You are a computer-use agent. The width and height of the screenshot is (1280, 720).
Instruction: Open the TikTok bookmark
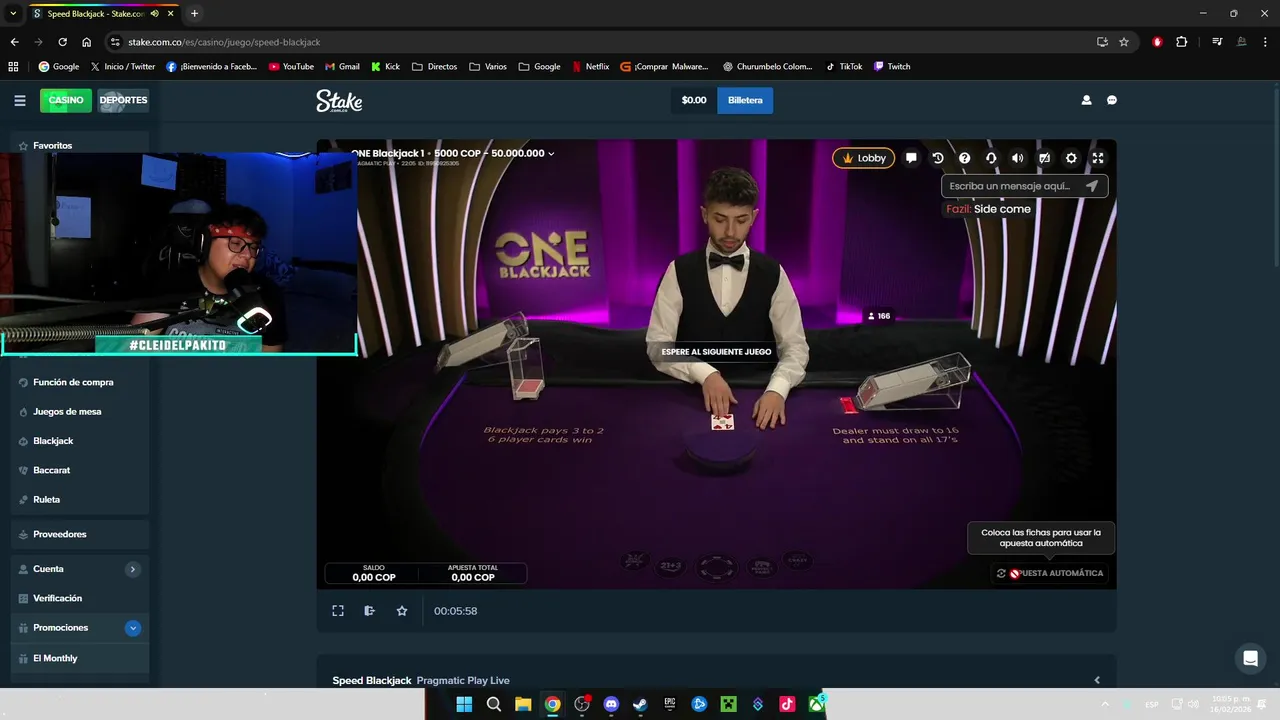(844, 66)
